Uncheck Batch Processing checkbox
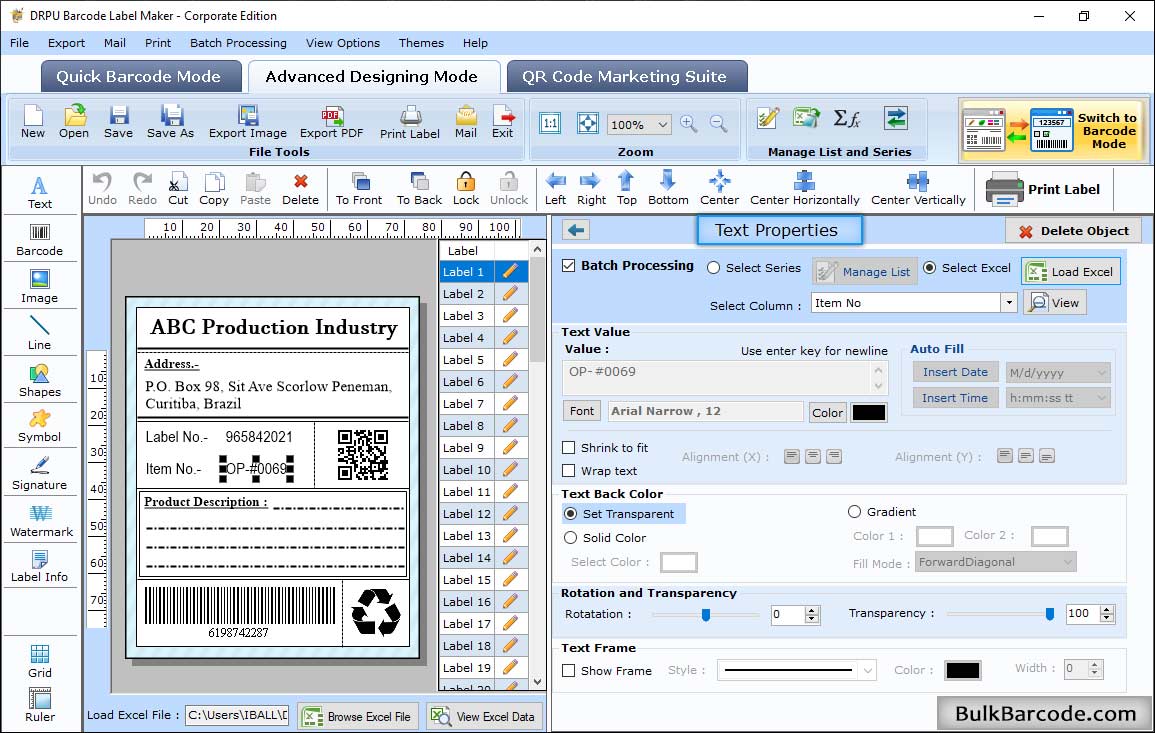 (569, 266)
